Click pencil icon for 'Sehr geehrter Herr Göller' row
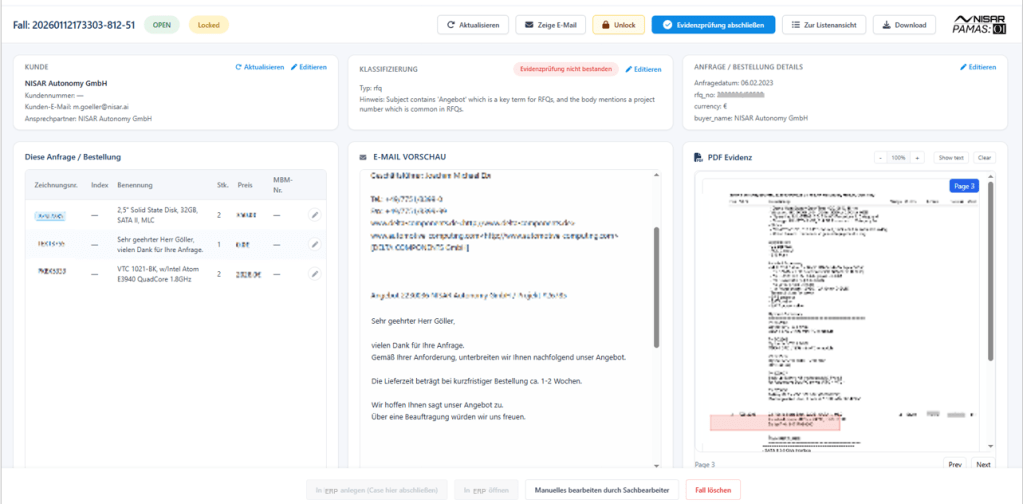This screenshot has width=1023, height=504. pyautogui.click(x=314, y=244)
